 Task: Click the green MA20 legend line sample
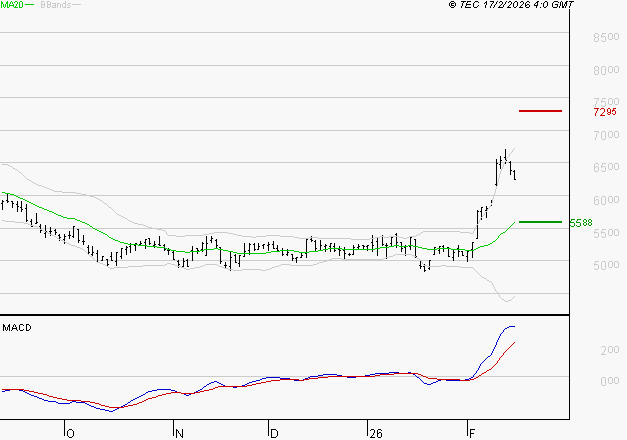30,5
